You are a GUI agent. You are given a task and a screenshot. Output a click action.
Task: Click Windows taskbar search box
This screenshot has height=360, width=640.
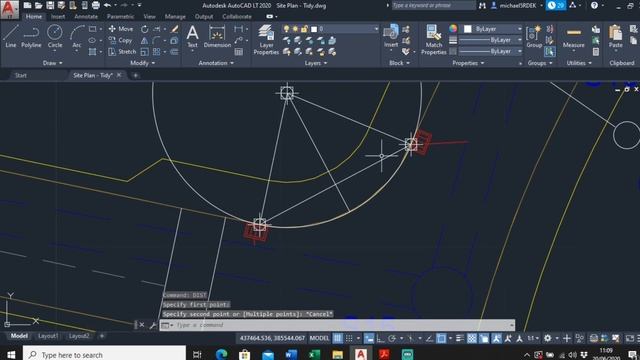point(104,354)
